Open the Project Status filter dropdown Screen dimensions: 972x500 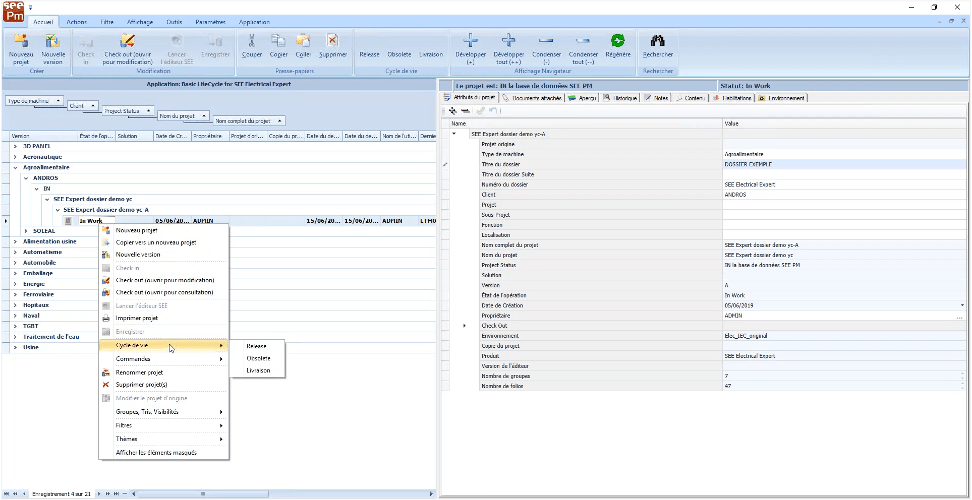pos(147,111)
